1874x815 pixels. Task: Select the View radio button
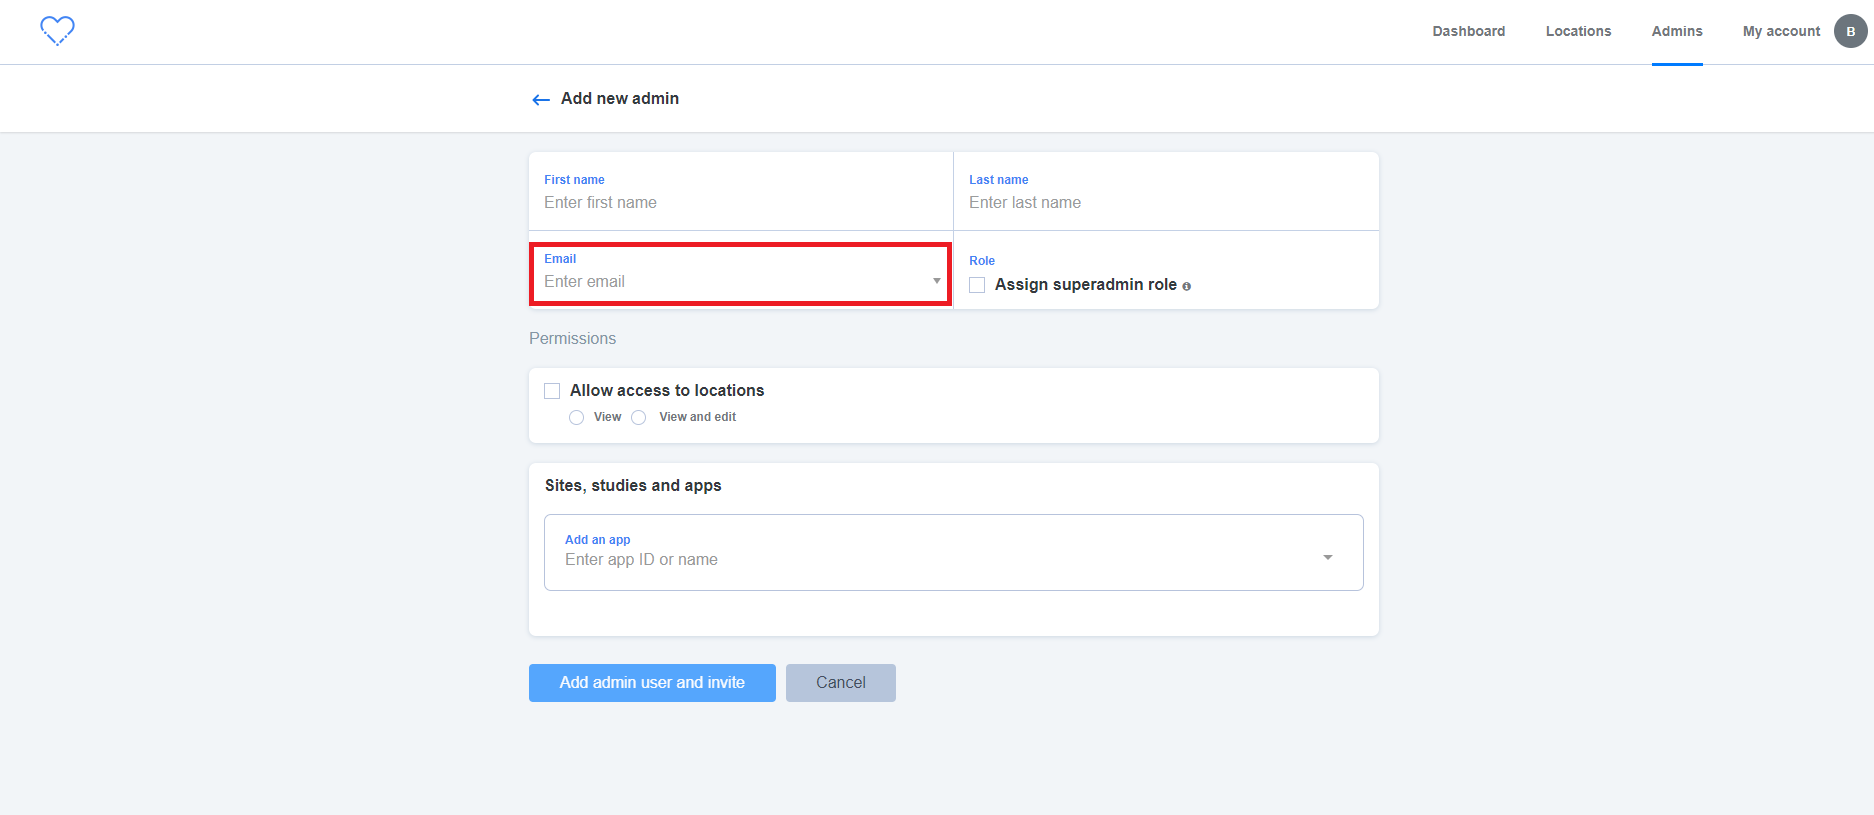[x=576, y=417]
